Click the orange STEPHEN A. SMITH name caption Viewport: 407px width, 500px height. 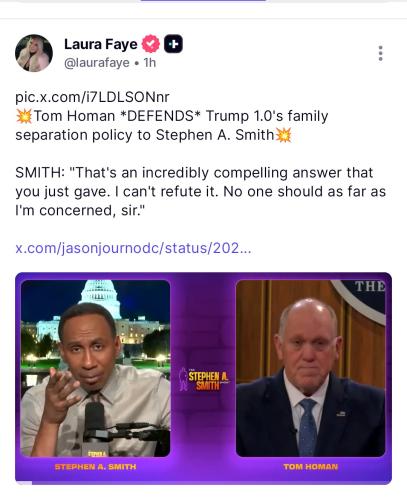click(95, 467)
